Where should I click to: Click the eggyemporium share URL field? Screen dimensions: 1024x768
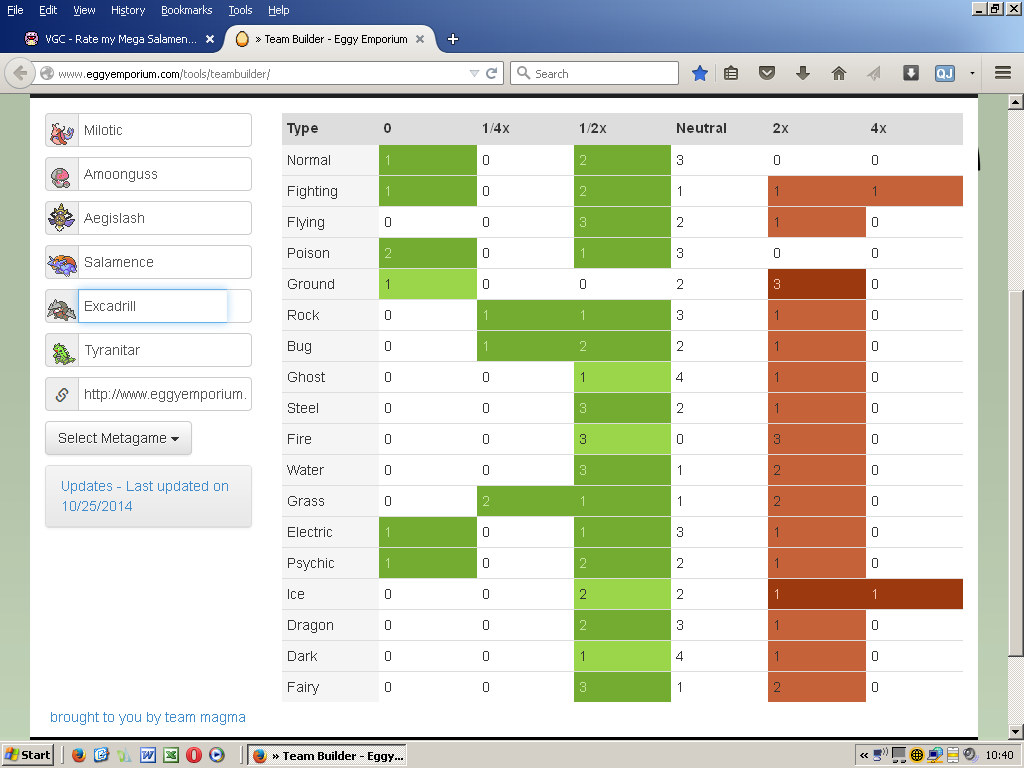(x=165, y=394)
